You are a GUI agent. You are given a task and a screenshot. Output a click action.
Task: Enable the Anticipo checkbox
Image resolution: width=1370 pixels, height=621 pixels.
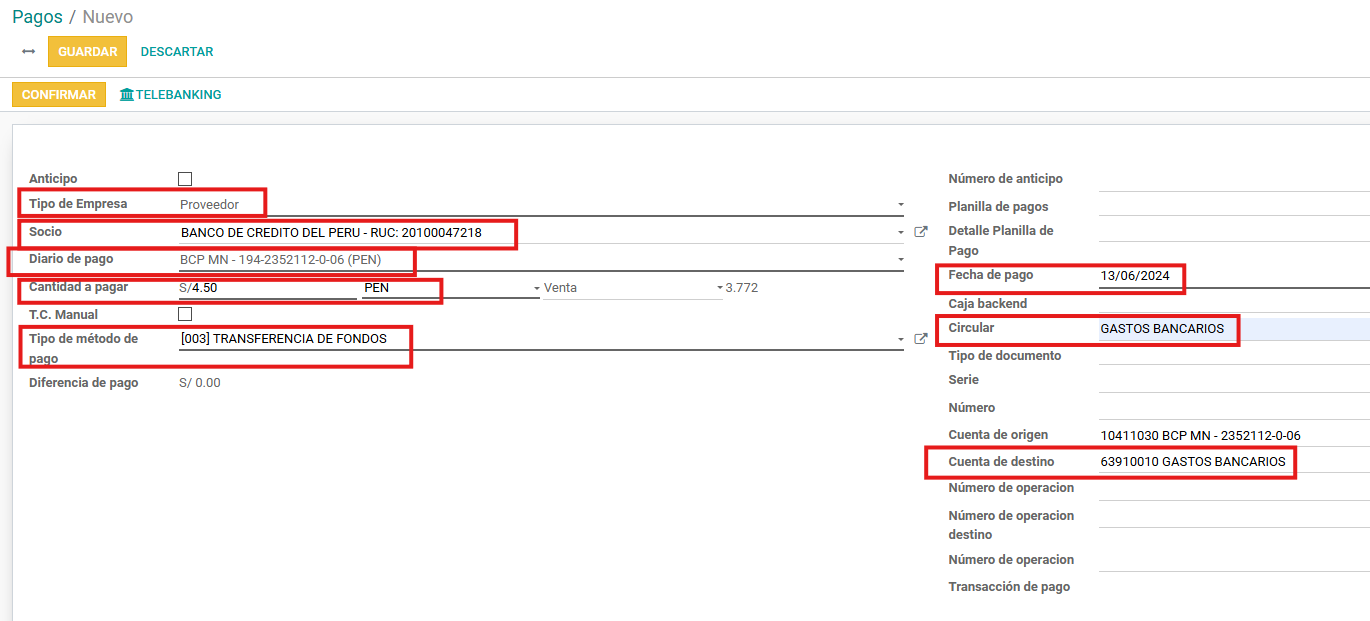(x=185, y=179)
